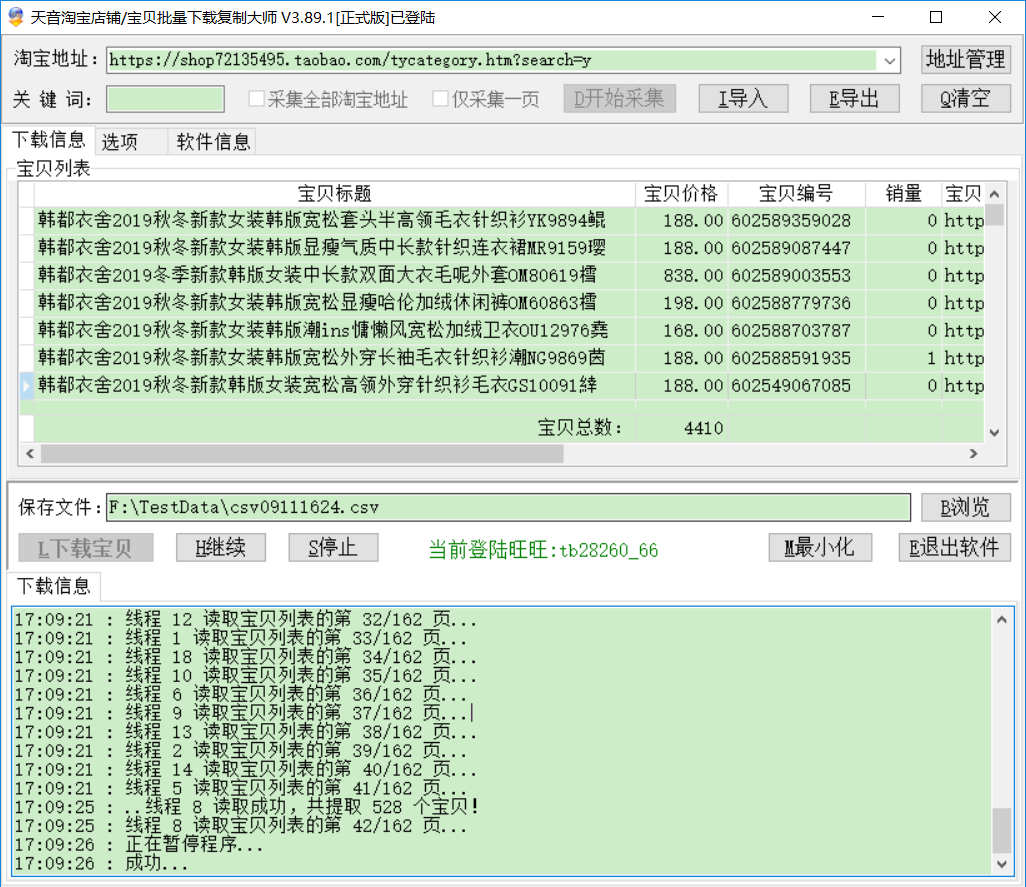Viewport: 1026px width, 887px height.
Task: Click M最小化 minimize button
Action: [820, 548]
